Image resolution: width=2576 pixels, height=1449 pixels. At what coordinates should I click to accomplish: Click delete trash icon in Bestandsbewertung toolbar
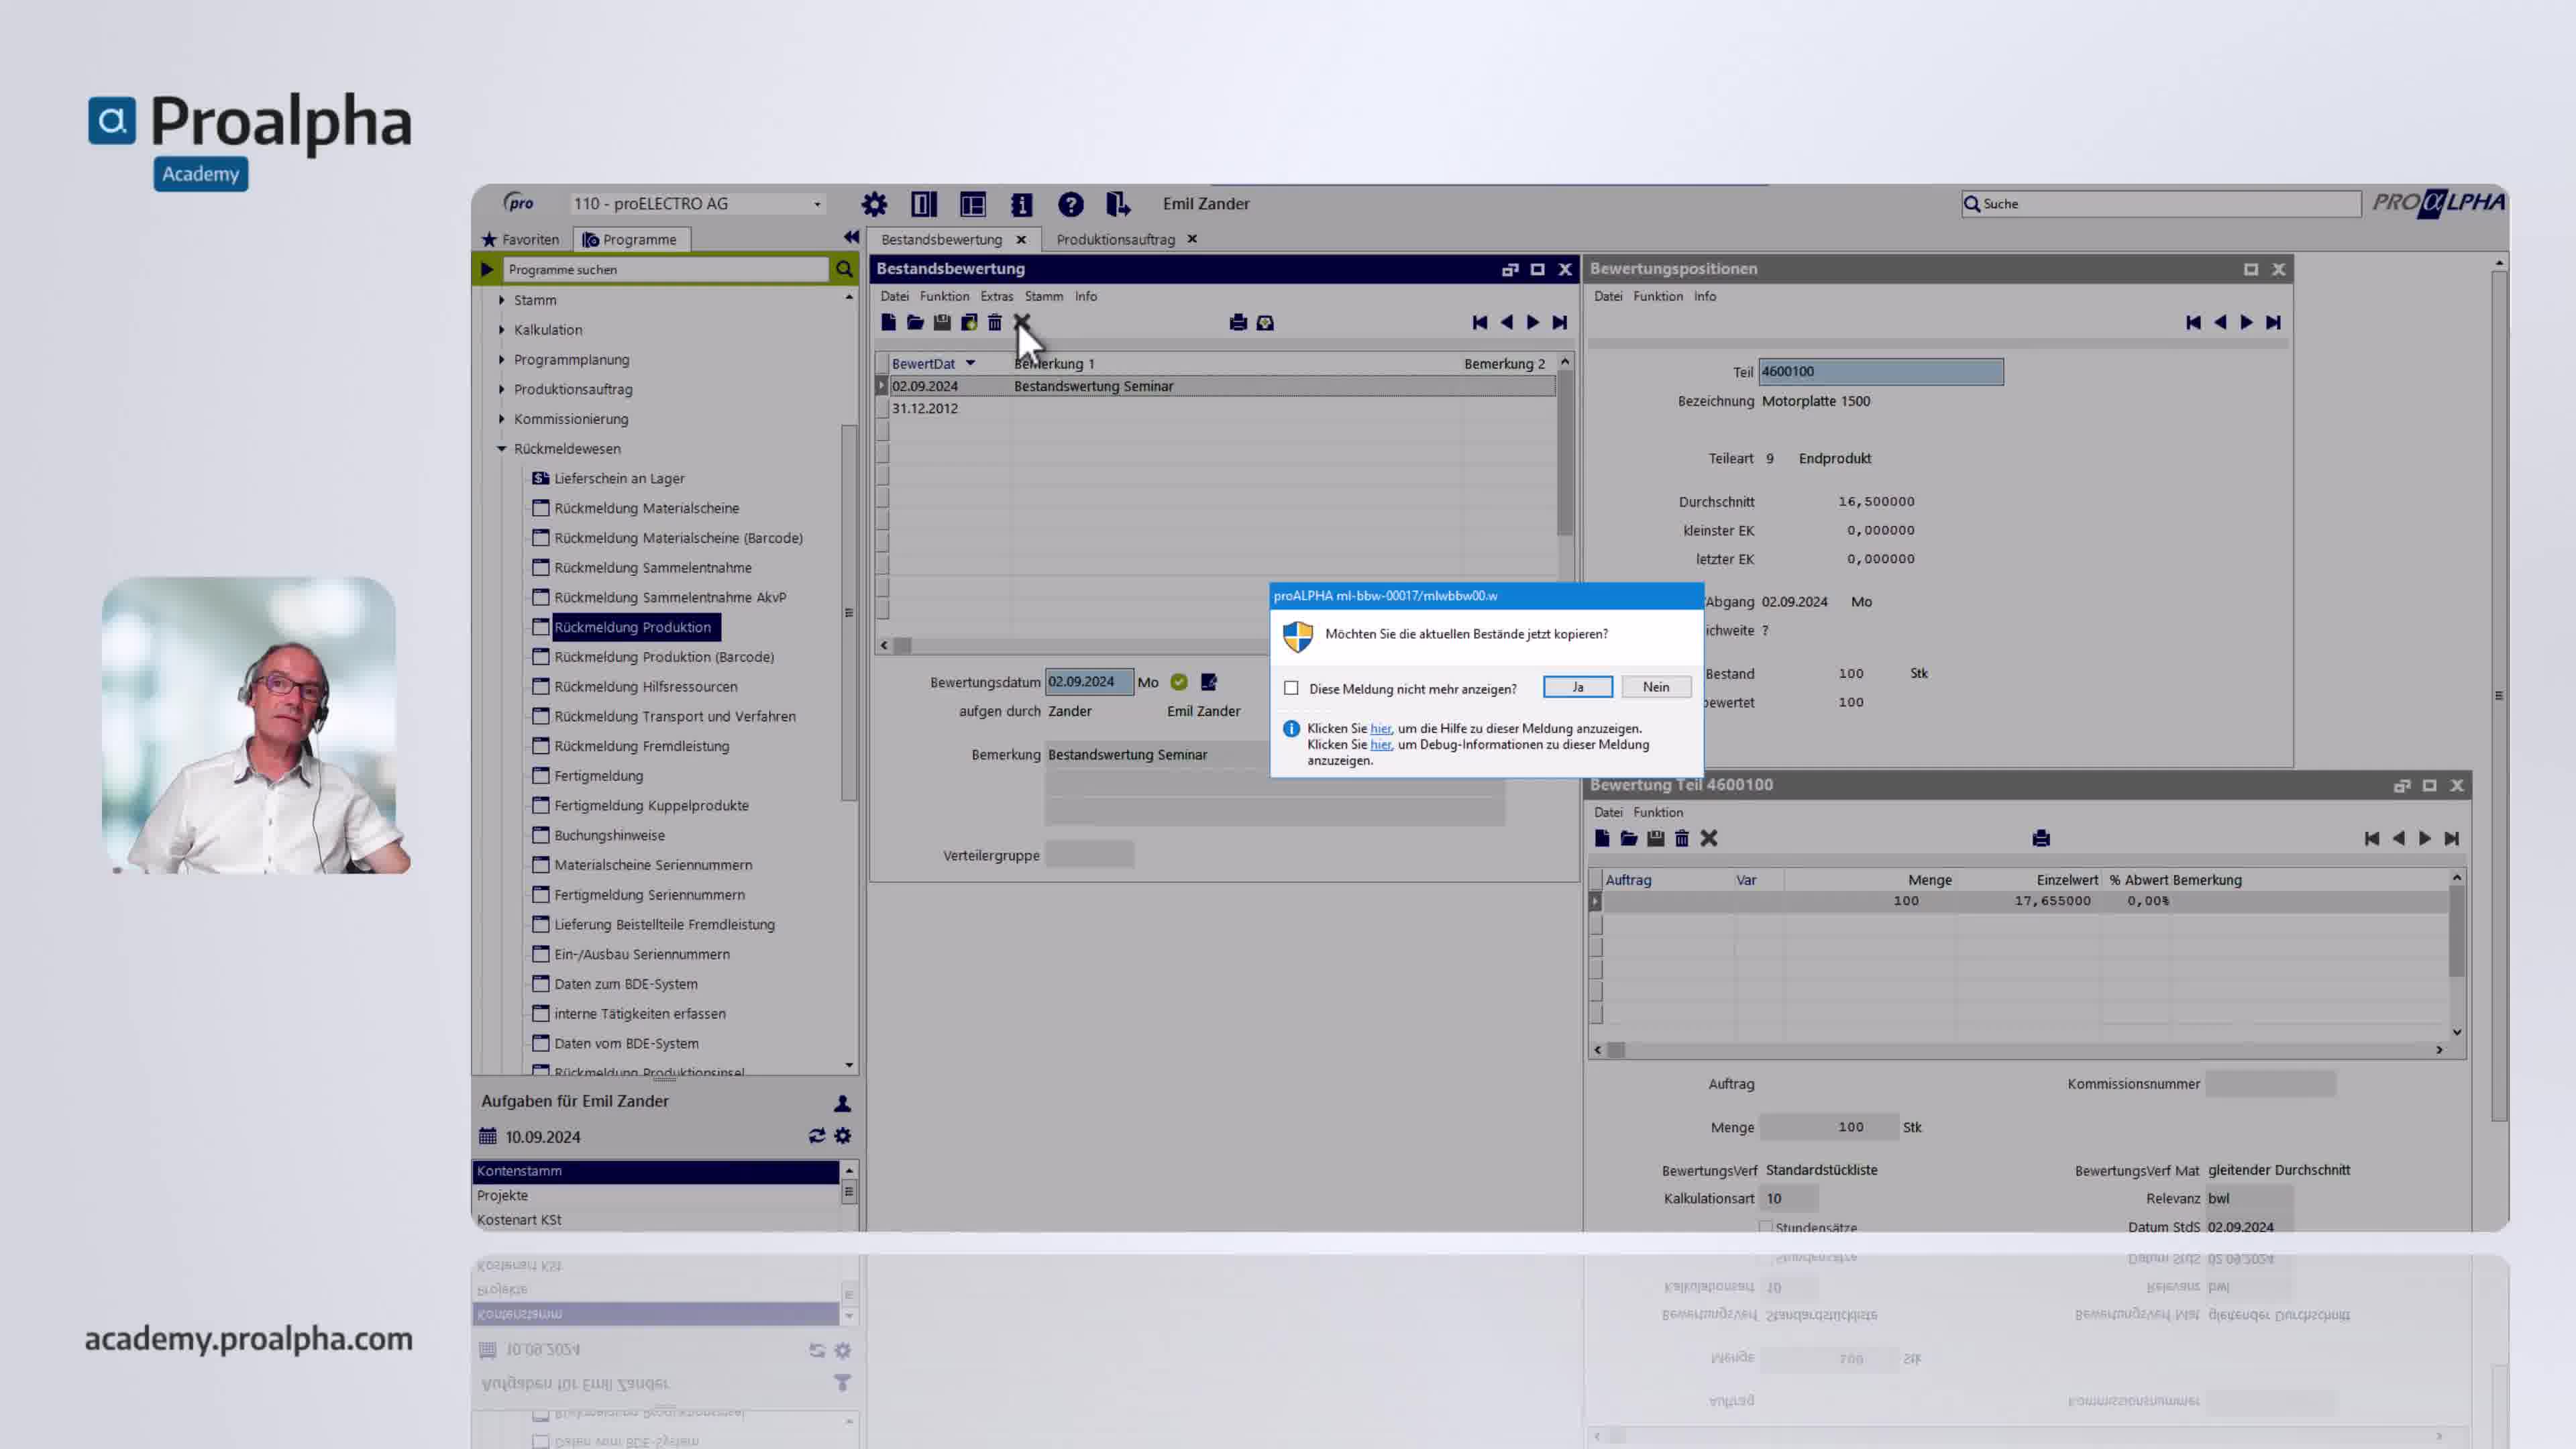point(995,322)
